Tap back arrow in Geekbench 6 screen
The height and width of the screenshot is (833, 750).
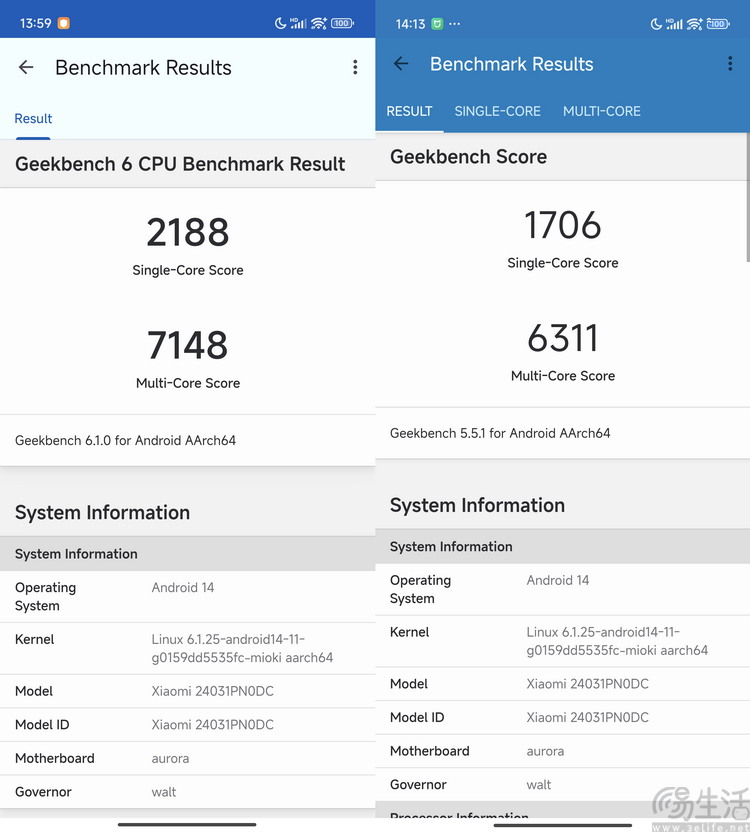(26, 67)
